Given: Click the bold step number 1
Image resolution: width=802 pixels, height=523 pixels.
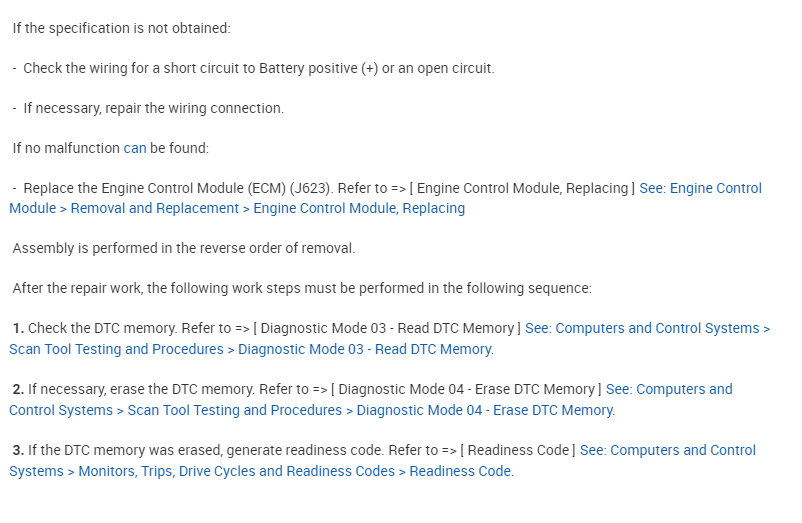Looking at the screenshot, I should (18, 328).
